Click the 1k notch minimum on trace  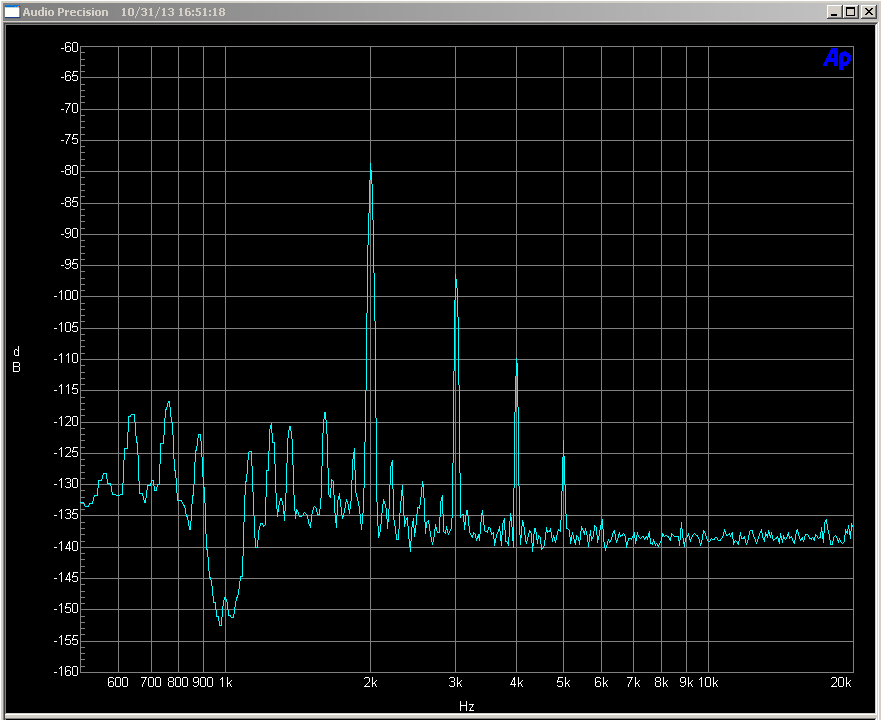coord(220,624)
